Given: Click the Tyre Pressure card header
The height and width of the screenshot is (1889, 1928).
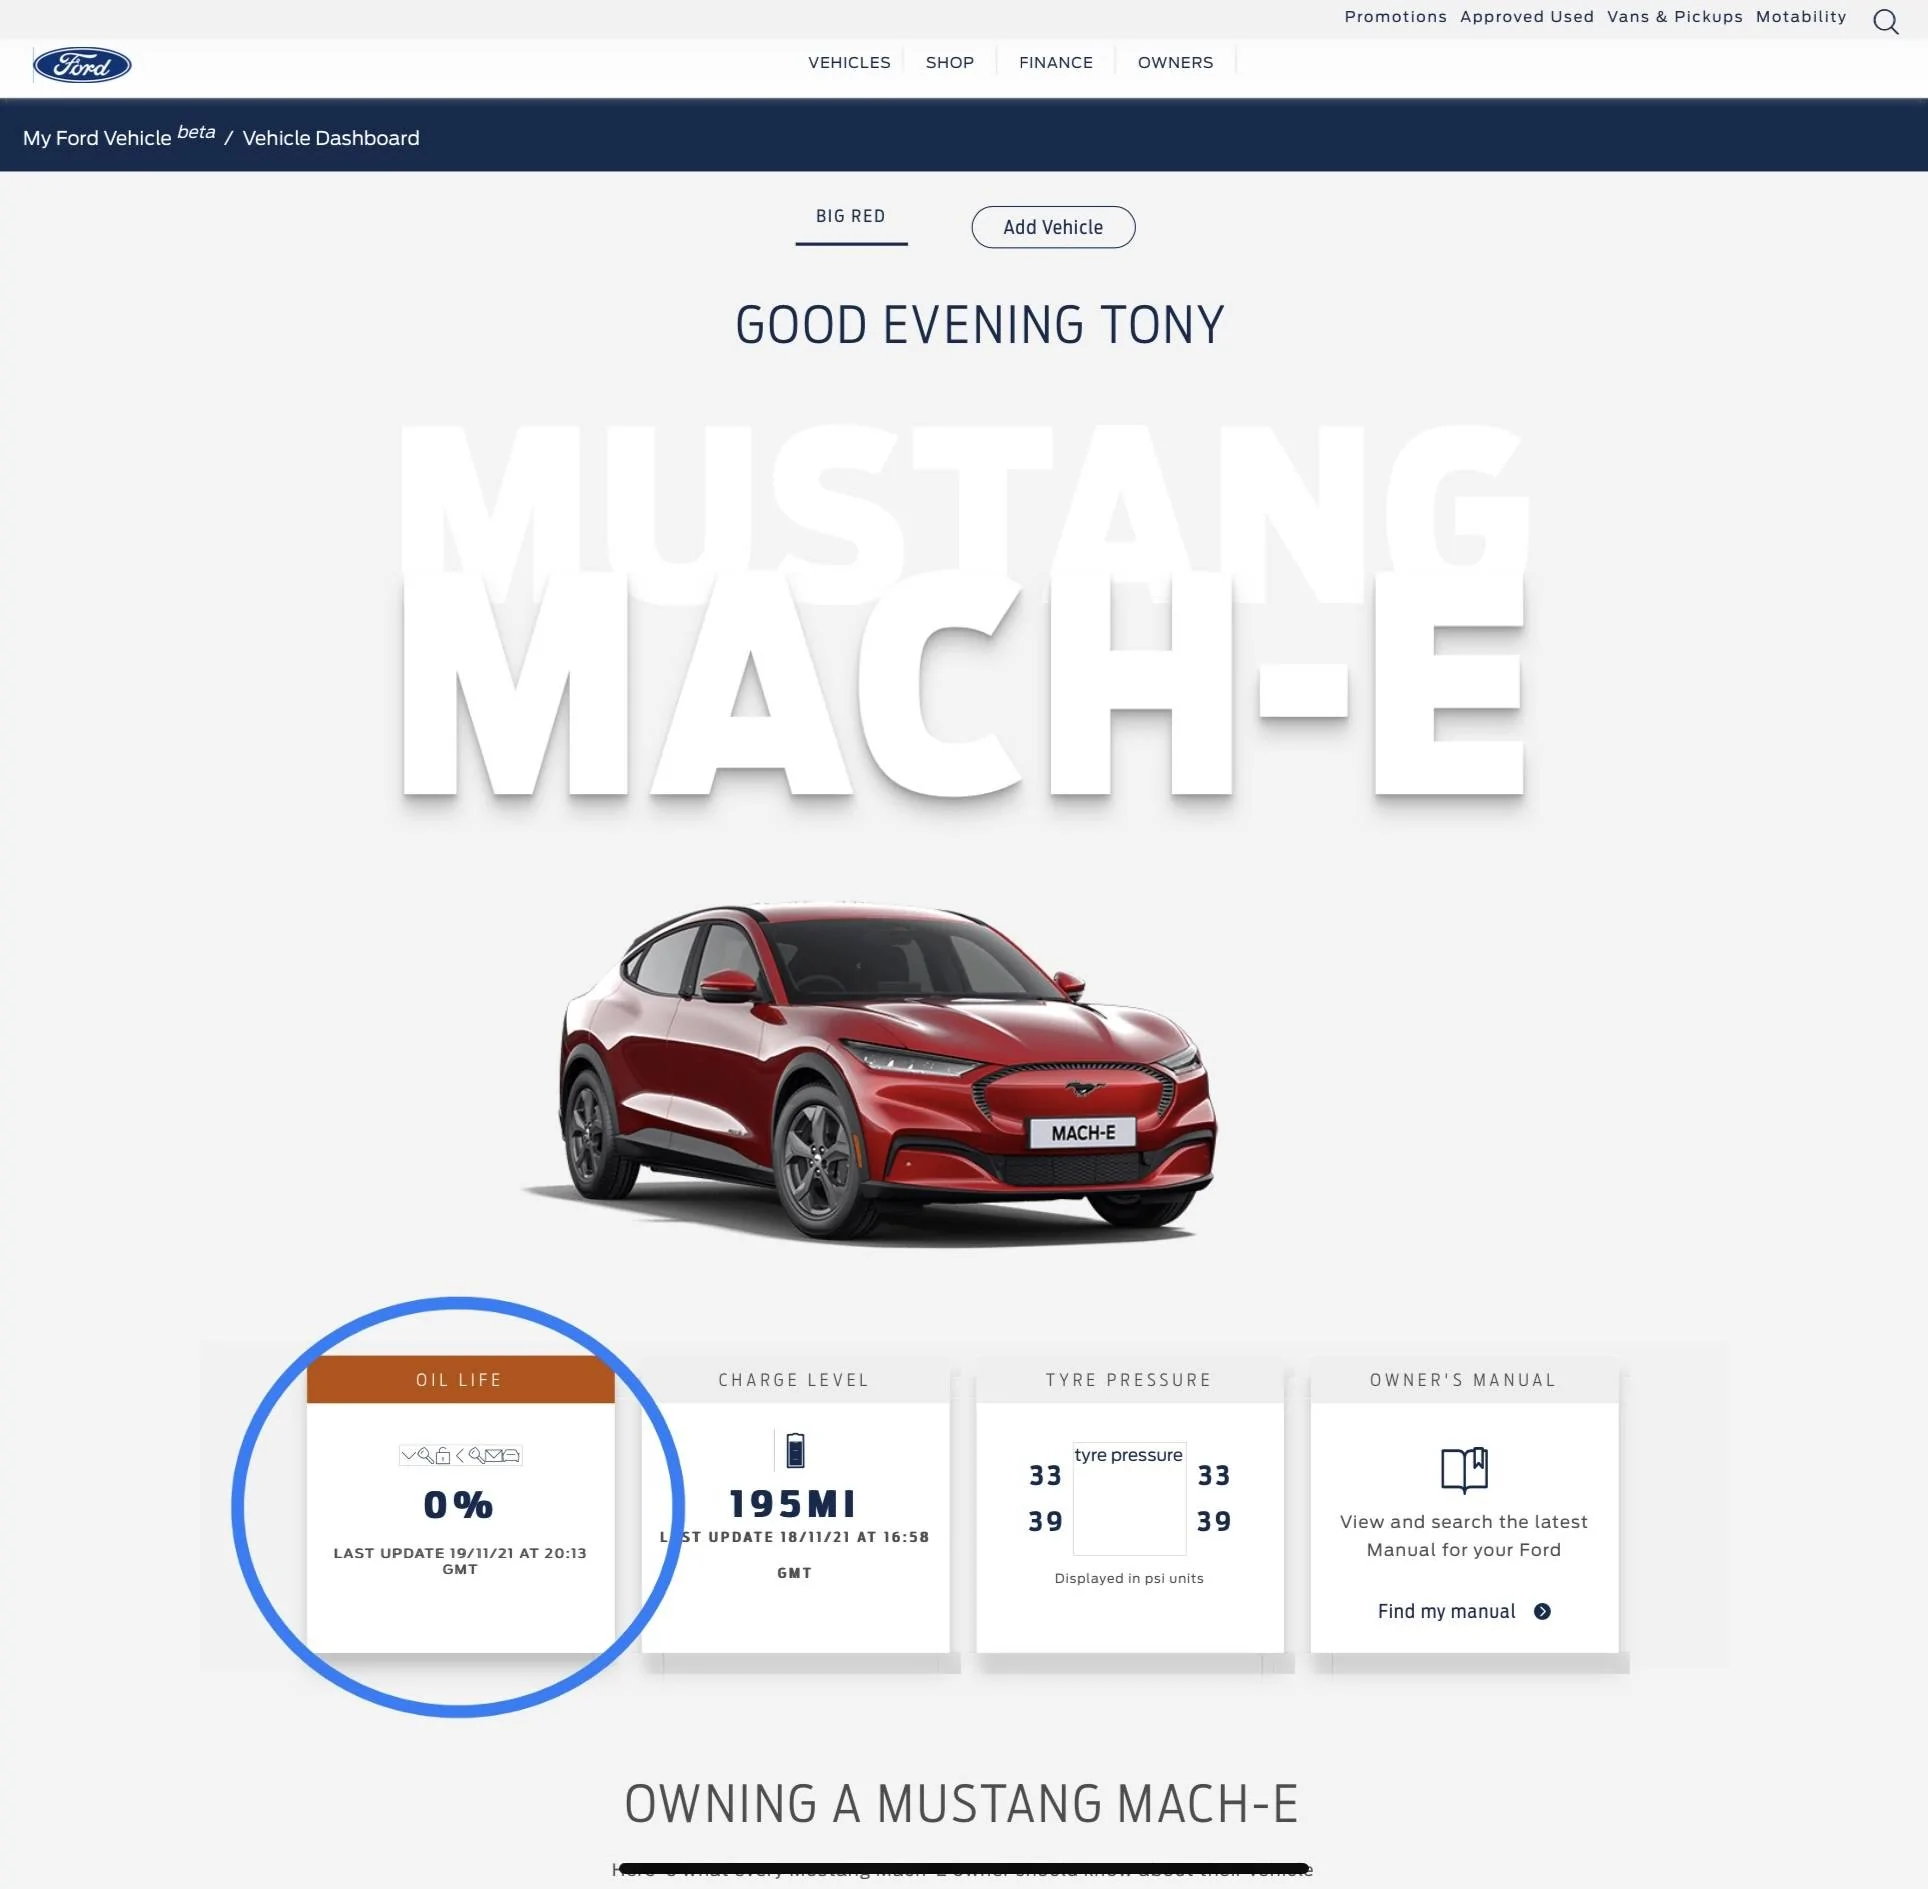Looking at the screenshot, I should point(1129,1379).
